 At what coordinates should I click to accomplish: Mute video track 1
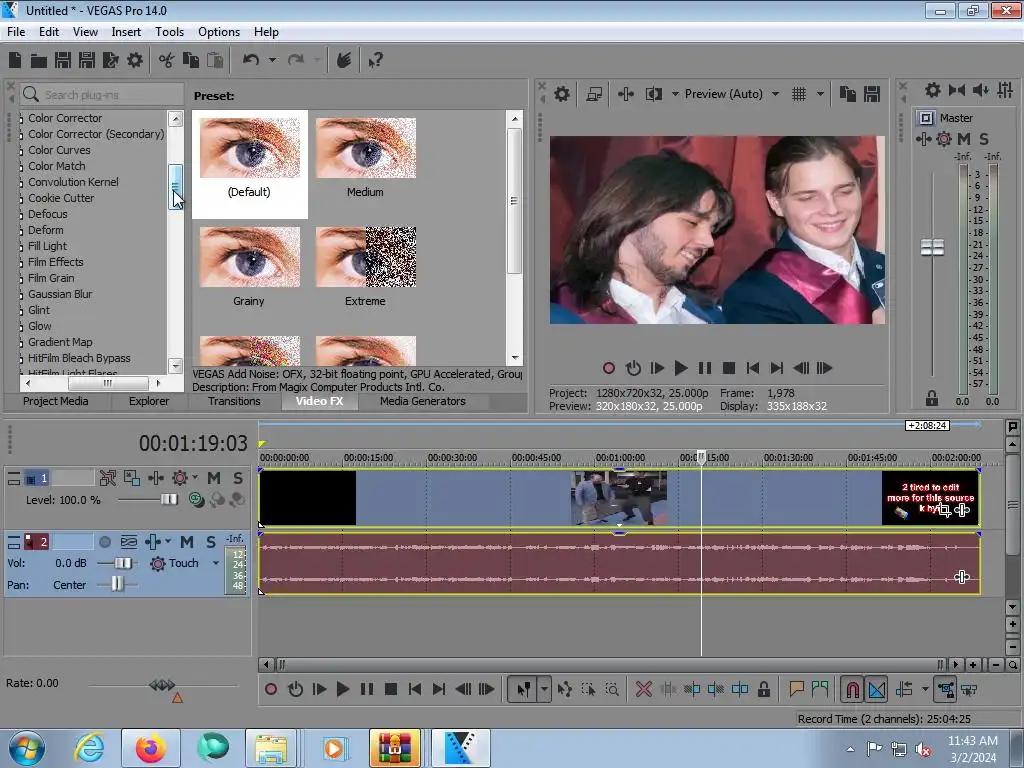click(x=214, y=478)
